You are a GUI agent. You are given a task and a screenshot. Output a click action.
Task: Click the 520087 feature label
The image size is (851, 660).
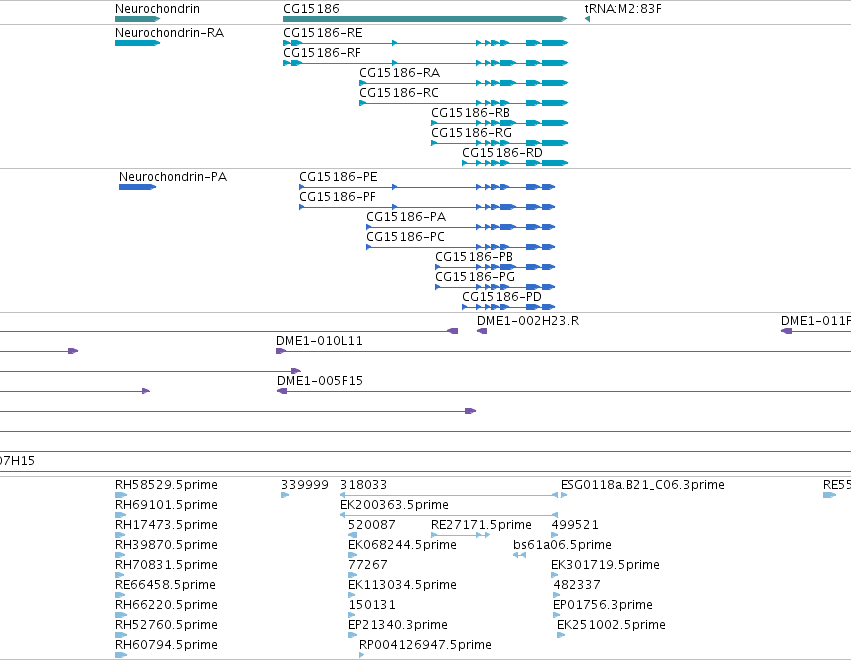pos(371,525)
